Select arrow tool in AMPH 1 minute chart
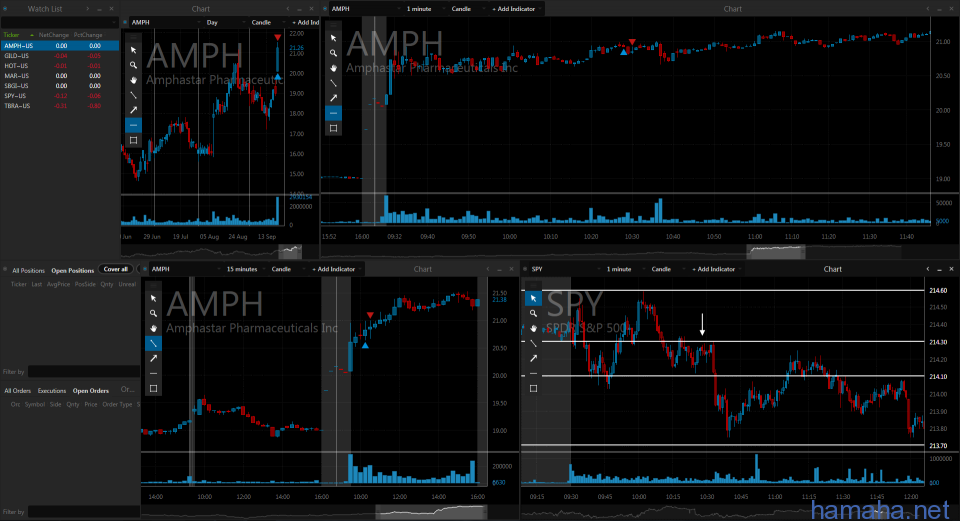The image size is (960, 521). pyautogui.click(x=334, y=98)
